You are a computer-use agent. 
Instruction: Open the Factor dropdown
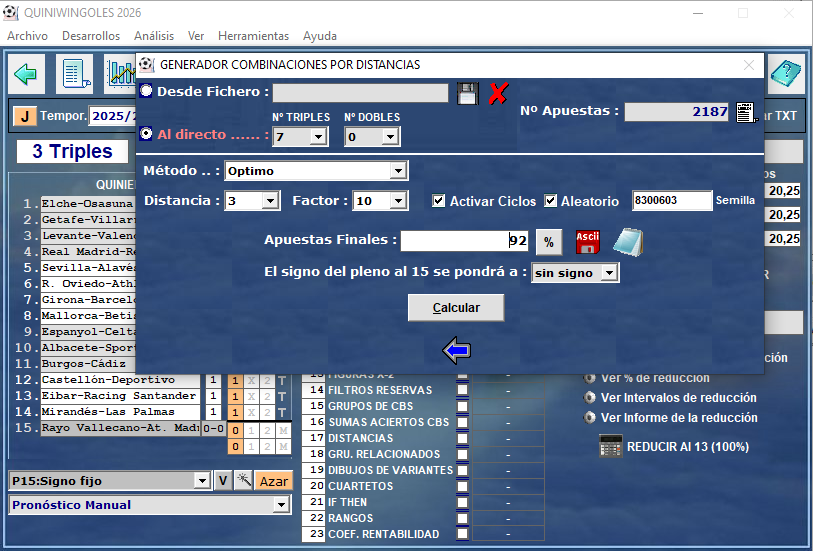398,201
